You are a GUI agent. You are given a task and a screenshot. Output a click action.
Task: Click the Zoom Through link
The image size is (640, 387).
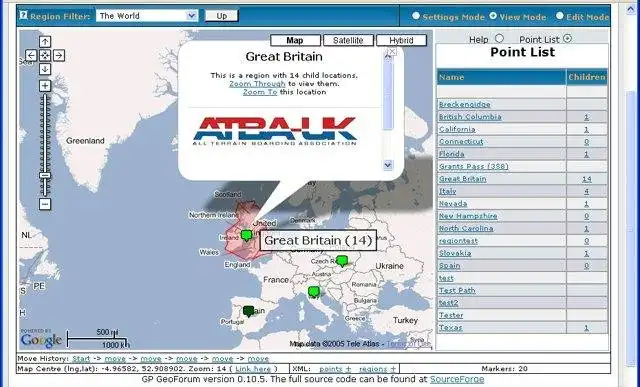(x=257, y=84)
